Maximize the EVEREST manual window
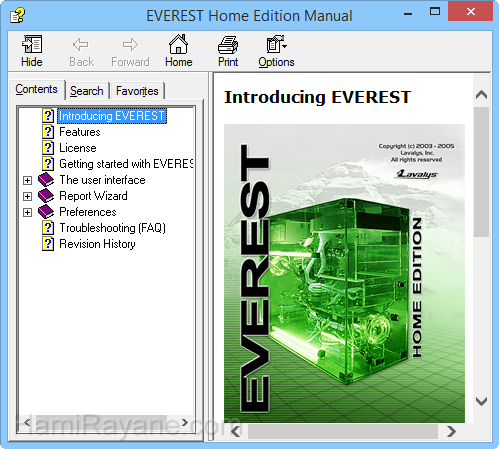The height and width of the screenshot is (449, 499). pos(435,12)
